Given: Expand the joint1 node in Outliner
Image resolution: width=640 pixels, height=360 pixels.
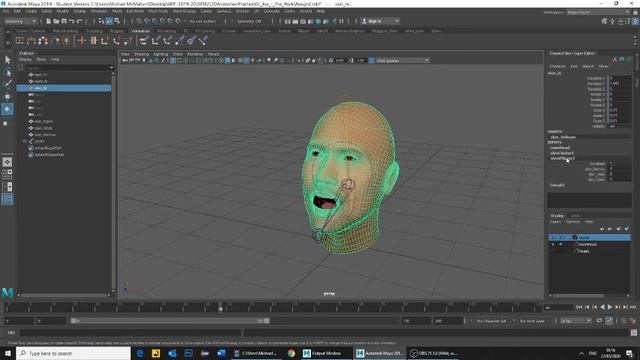Looking at the screenshot, I should tap(24, 141).
